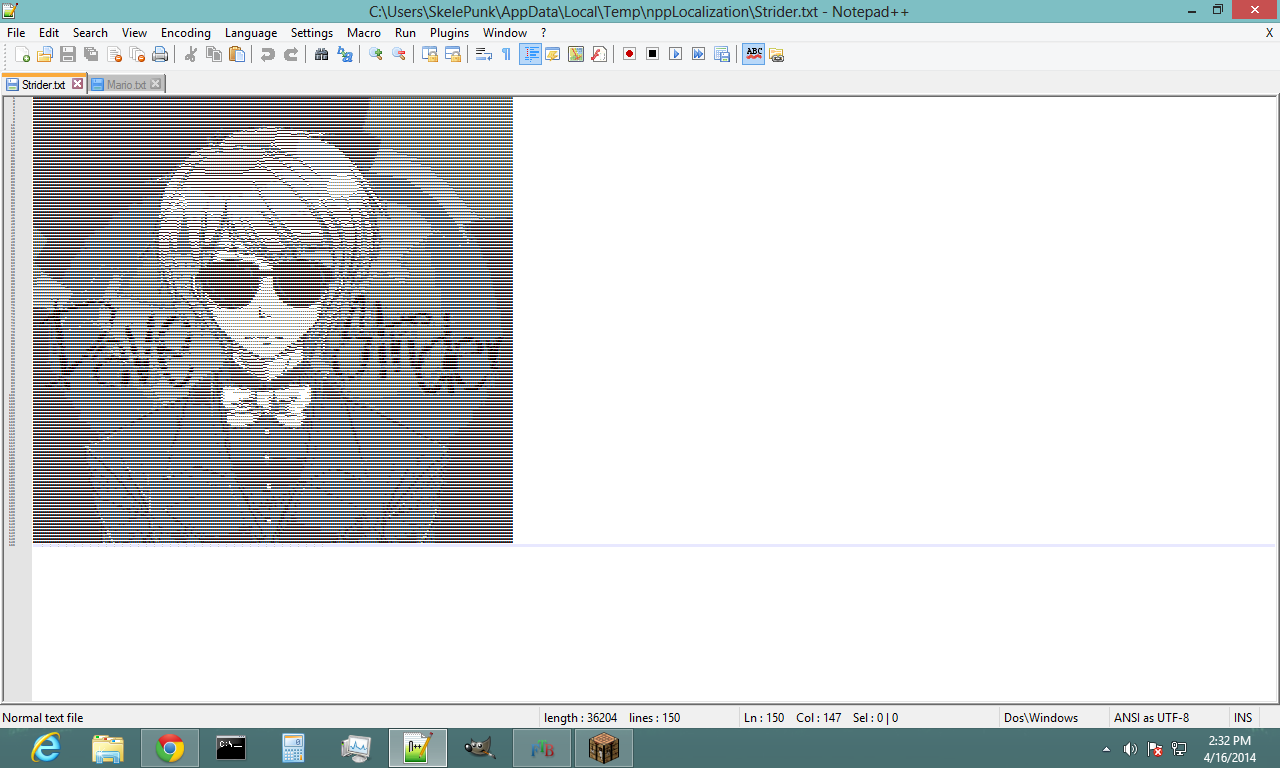Toggle synchronize vertical scrolling icon
Viewport: 1280px width, 768px height.
[429, 54]
